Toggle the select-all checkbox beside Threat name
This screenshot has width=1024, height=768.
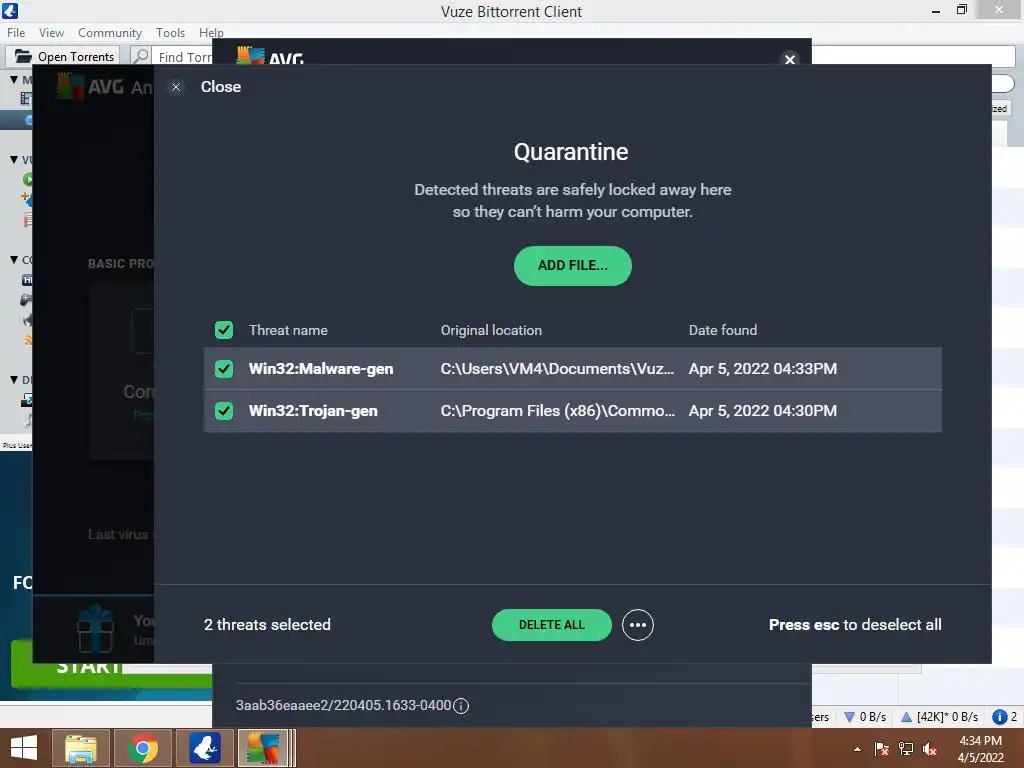[224, 330]
